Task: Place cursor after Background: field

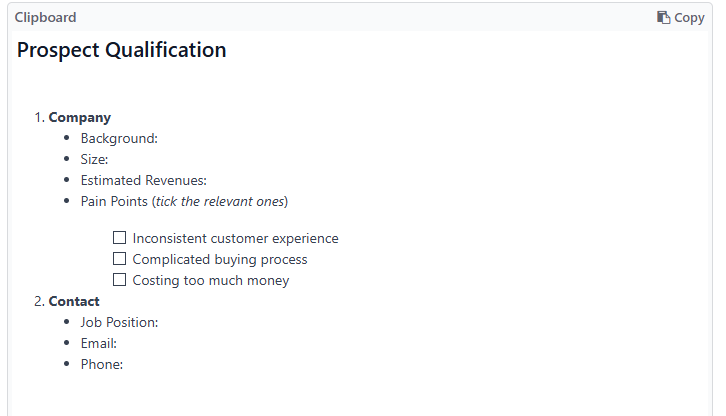Action: click(160, 139)
